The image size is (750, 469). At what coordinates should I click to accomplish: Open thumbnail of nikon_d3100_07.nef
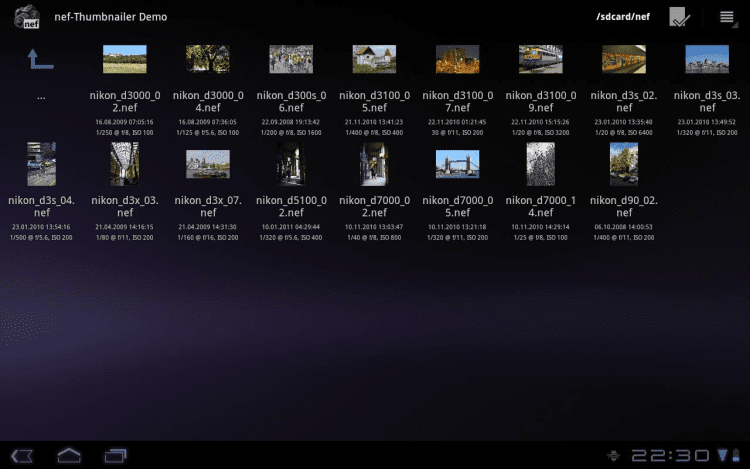[x=458, y=59]
